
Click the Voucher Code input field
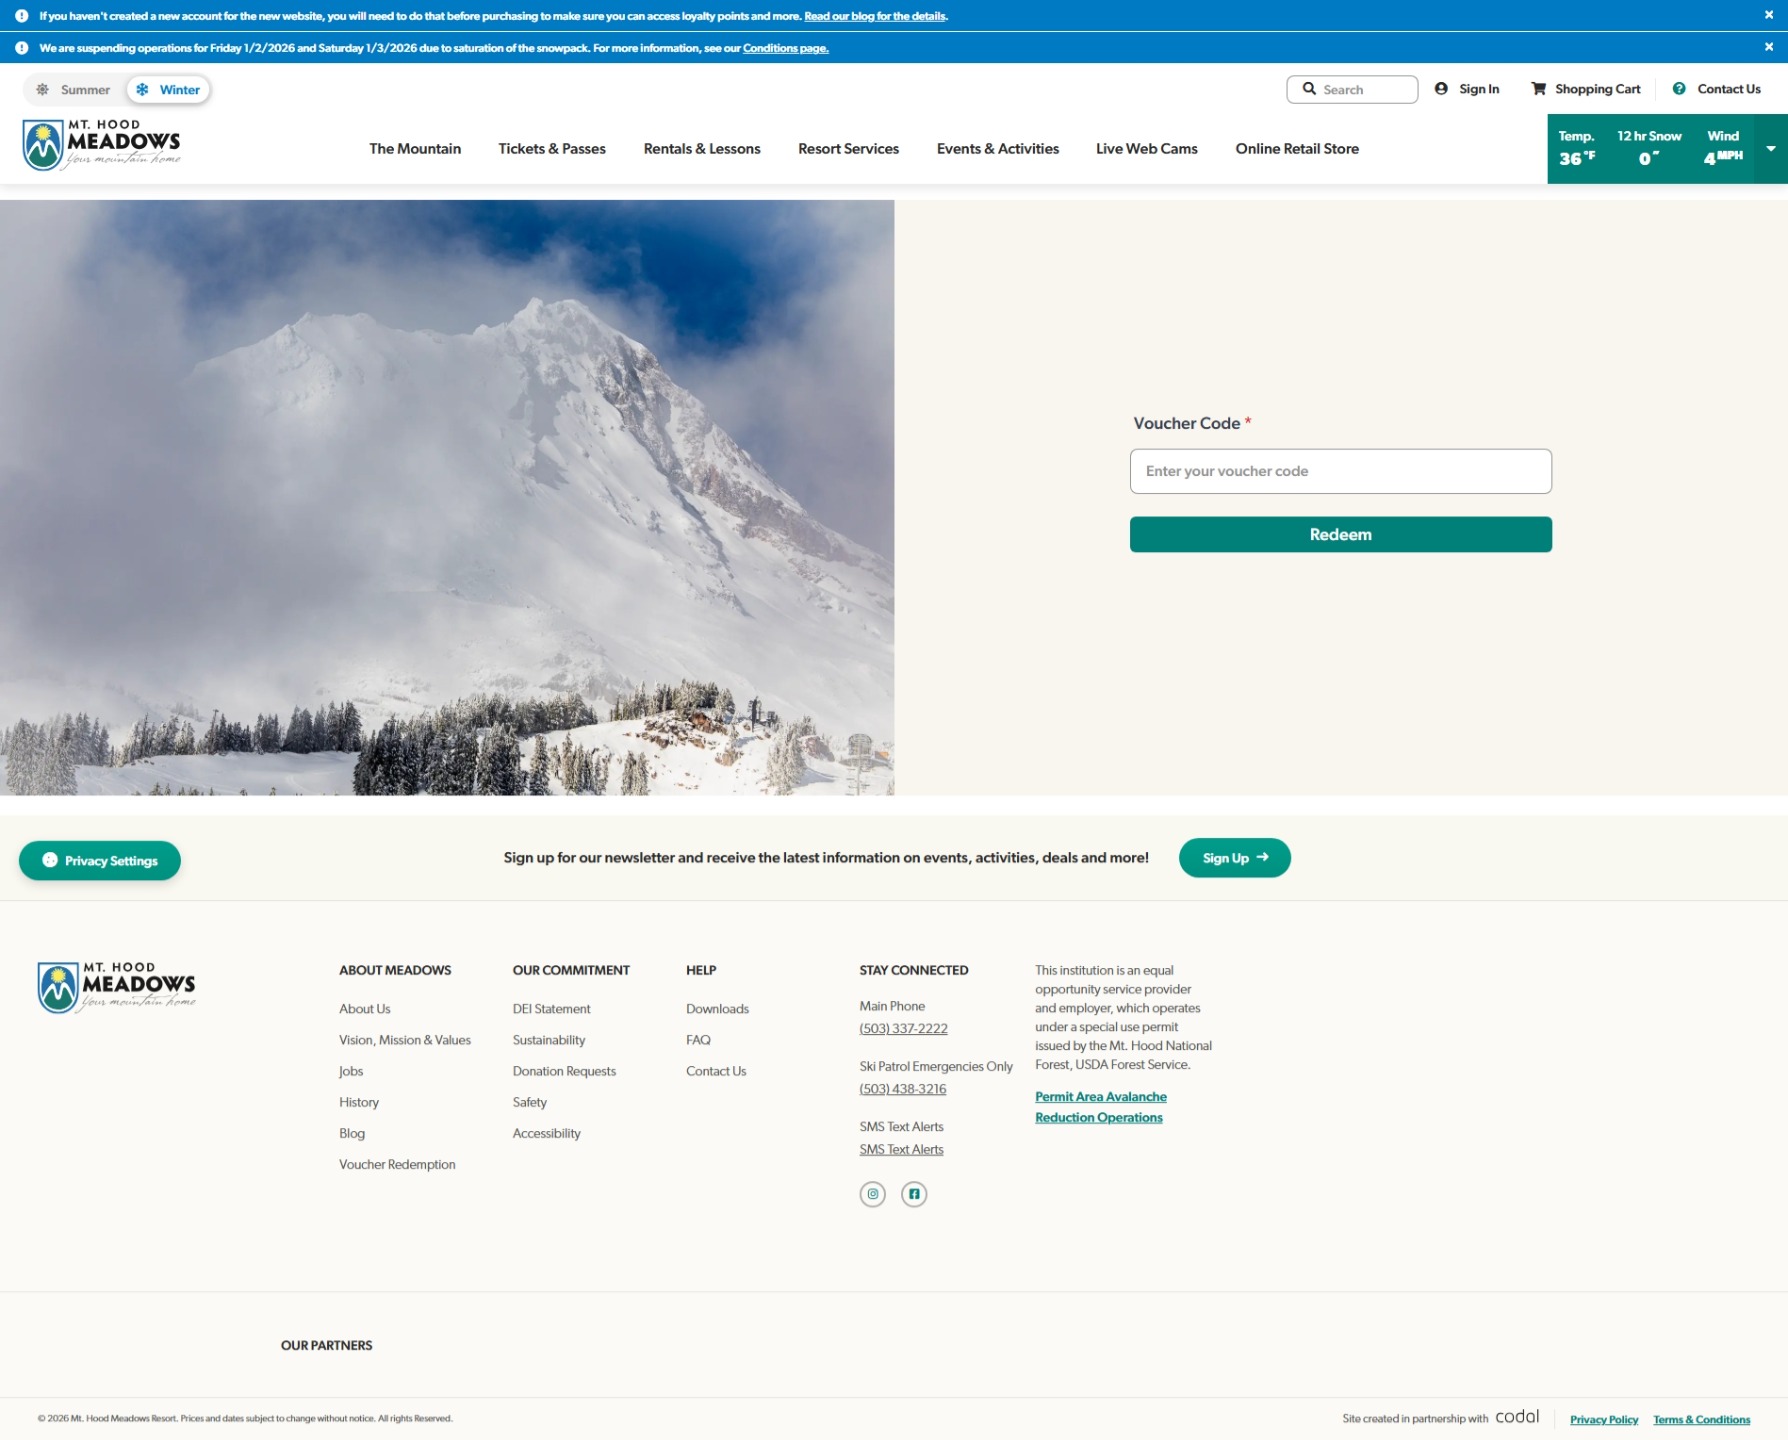coord(1340,471)
